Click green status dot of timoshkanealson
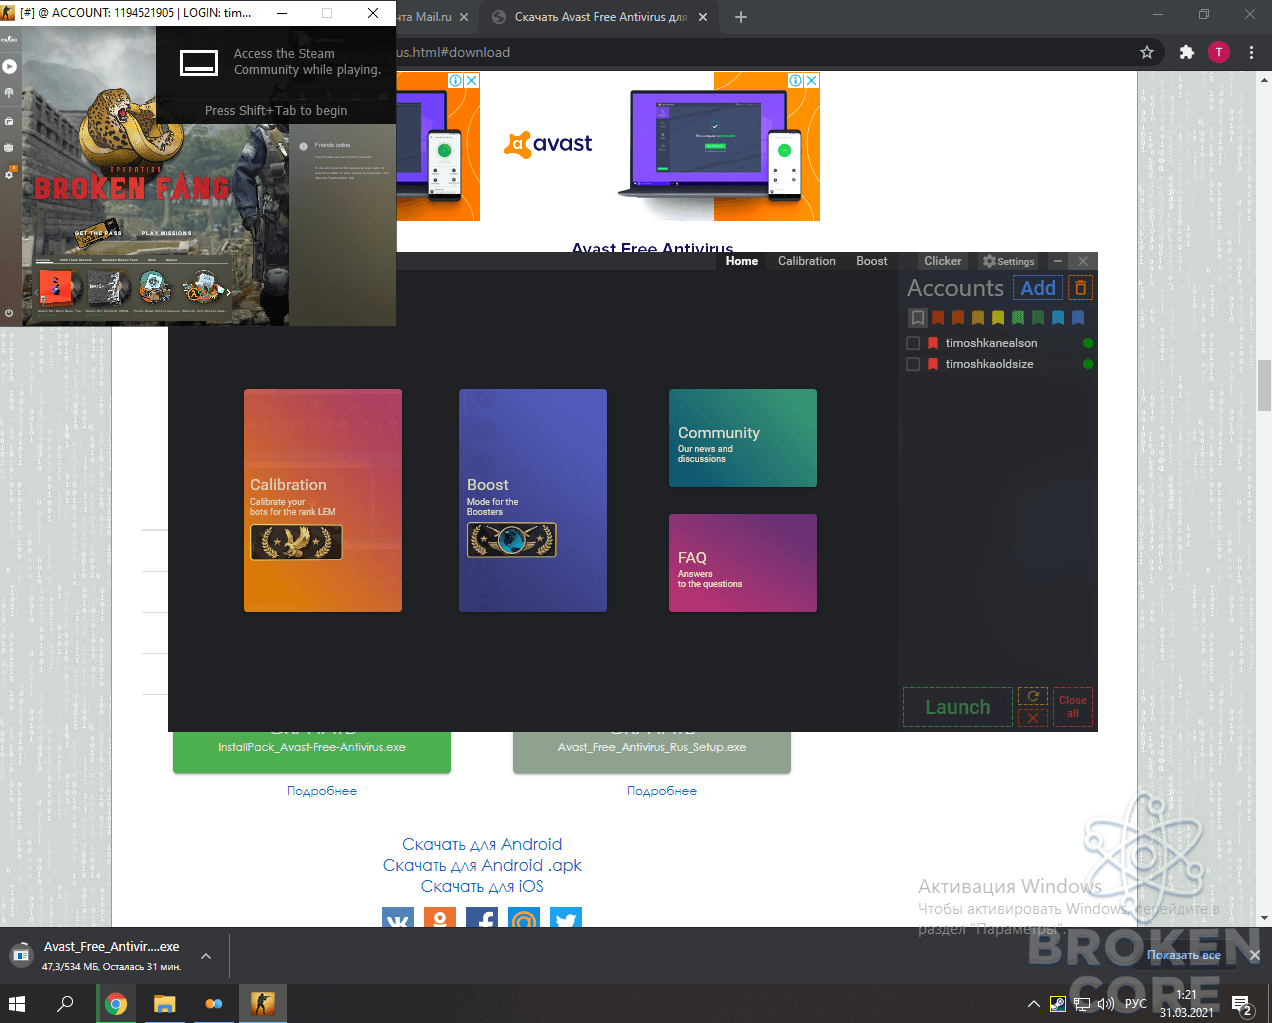This screenshot has height=1023, width=1272. point(1088,343)
